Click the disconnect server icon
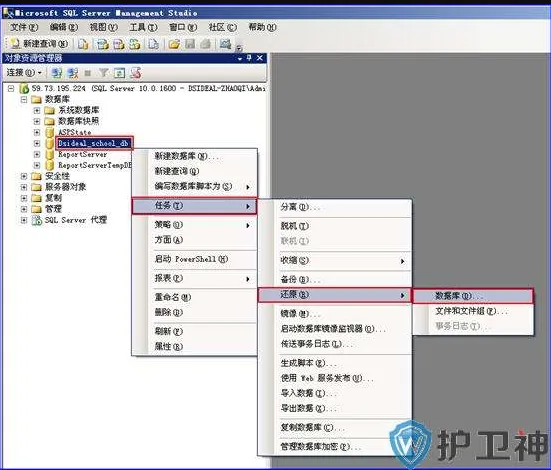The height and width of the screenshot is (470, 551). pyautogui.click(x=73, y=73)
